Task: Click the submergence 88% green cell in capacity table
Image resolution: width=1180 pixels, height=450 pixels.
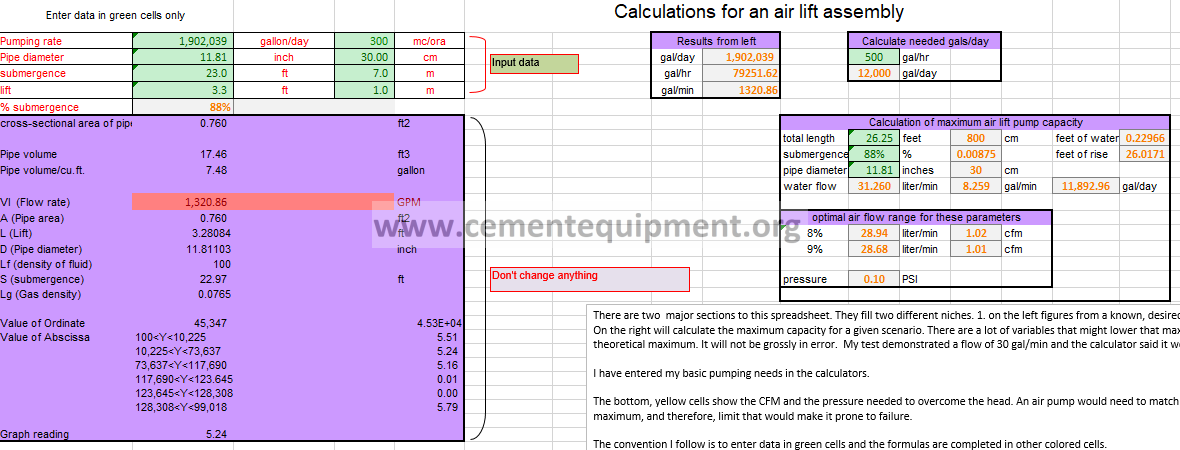Action: click(873, 154)
